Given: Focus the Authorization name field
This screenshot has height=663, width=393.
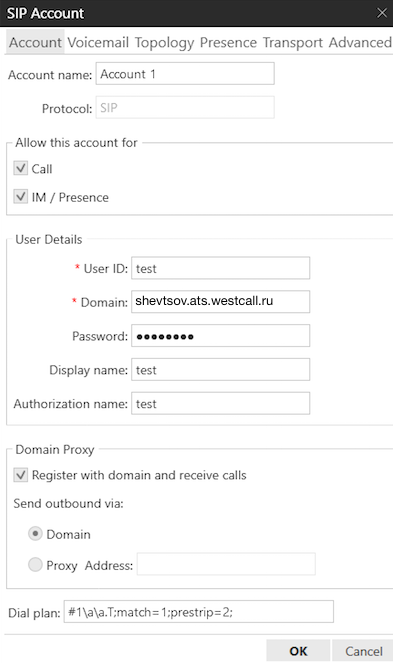Looking at the screenshot, I should click(220, 403).
